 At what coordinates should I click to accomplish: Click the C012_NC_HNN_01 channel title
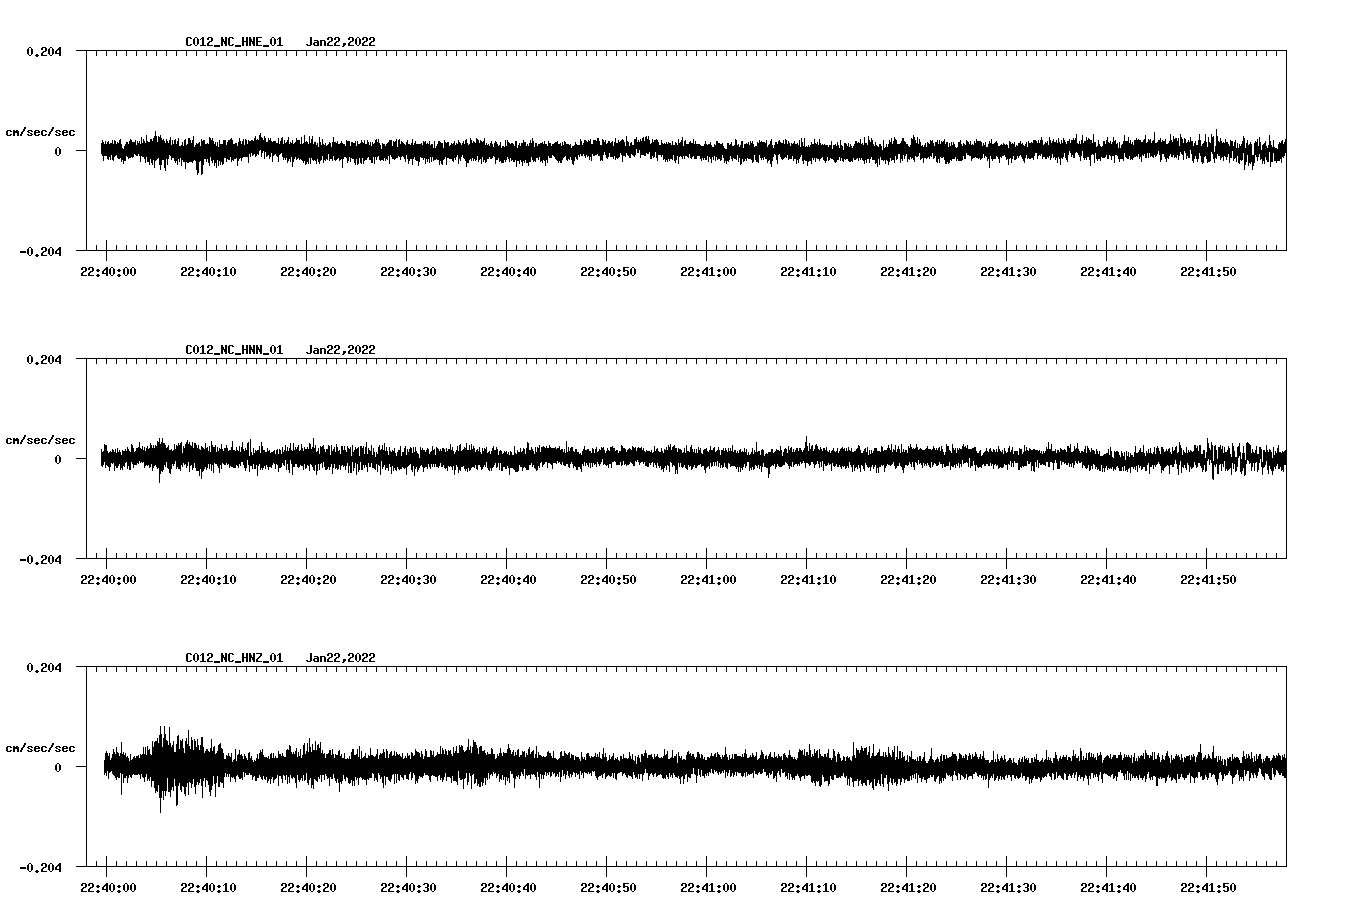[234, 350]
